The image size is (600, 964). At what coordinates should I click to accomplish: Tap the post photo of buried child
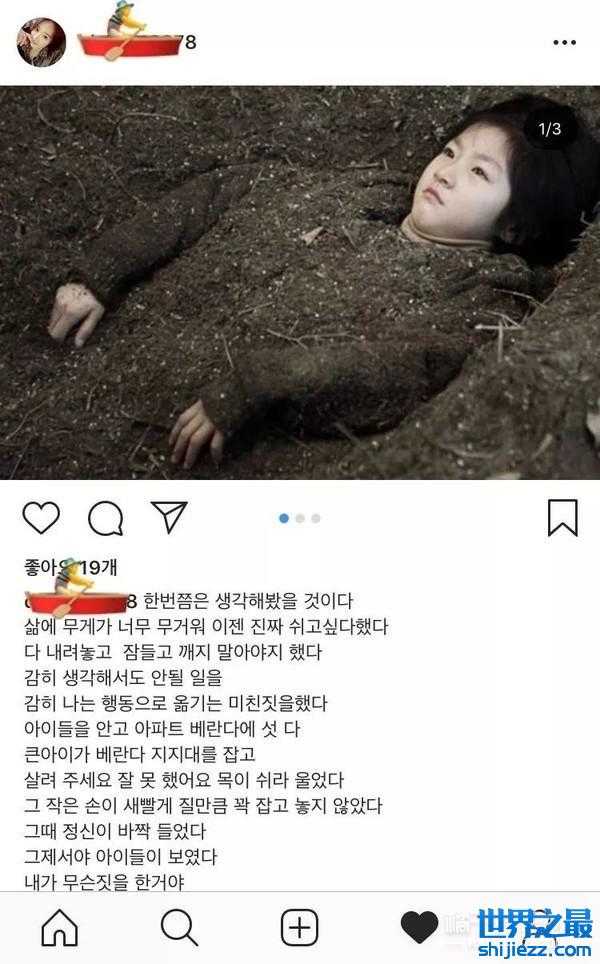pyautogui.click(x=300, y=283)
